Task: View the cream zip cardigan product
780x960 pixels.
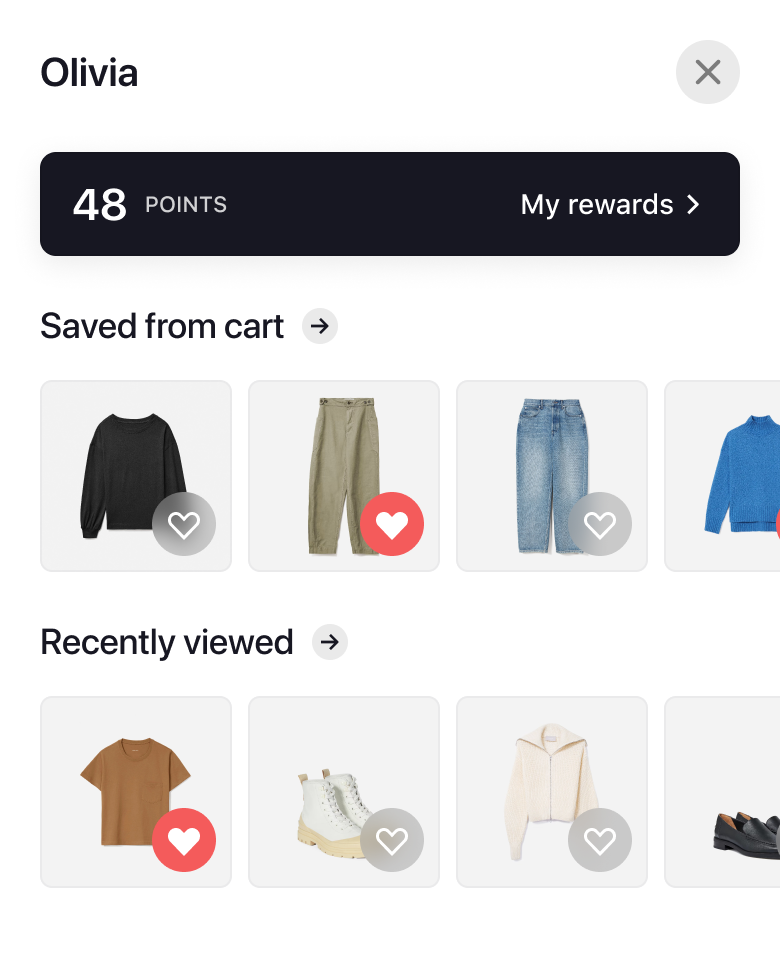Action: point(552,792)
